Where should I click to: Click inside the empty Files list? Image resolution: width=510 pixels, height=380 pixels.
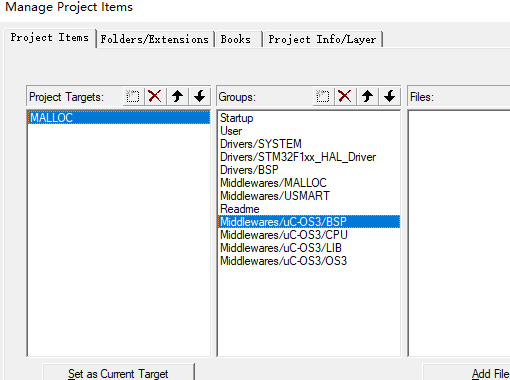459,233
